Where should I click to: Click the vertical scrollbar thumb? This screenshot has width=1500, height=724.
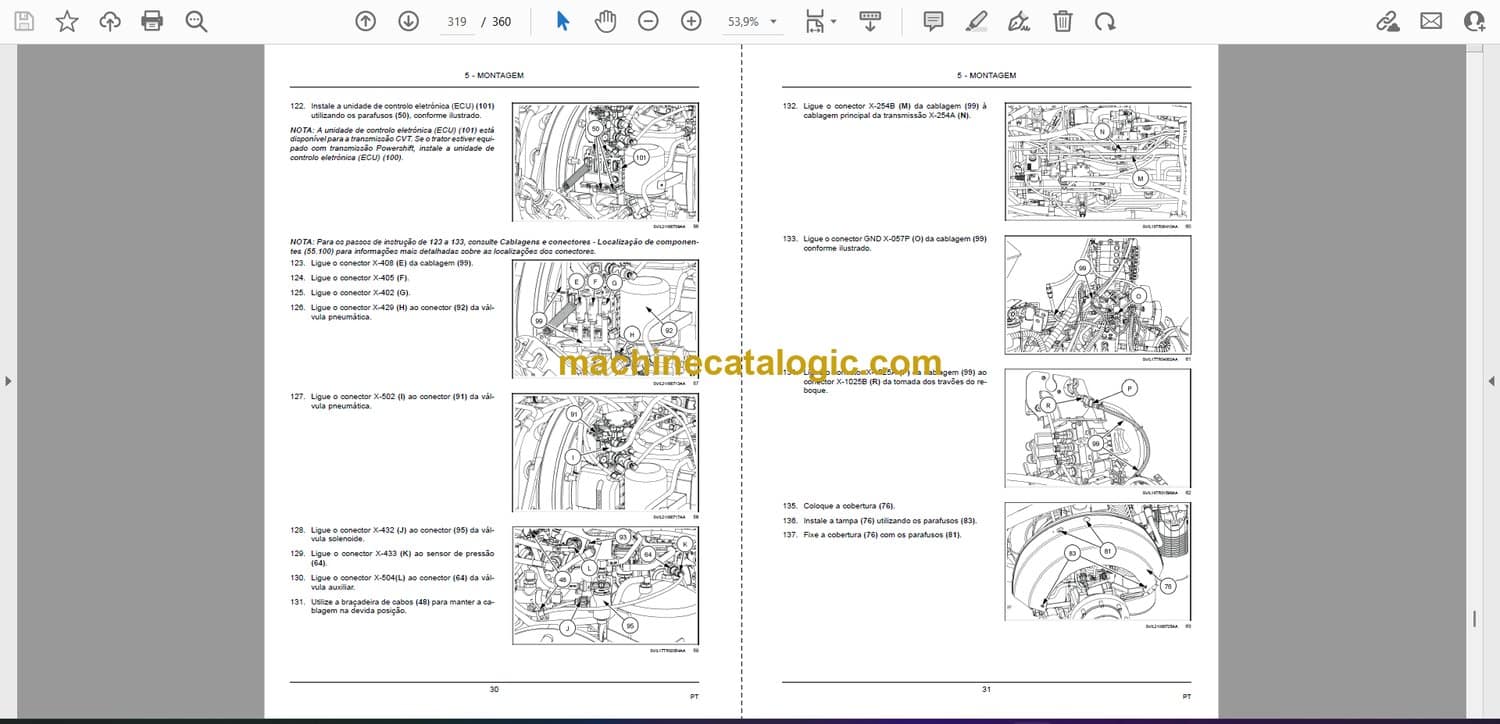tap(1475, 619)
